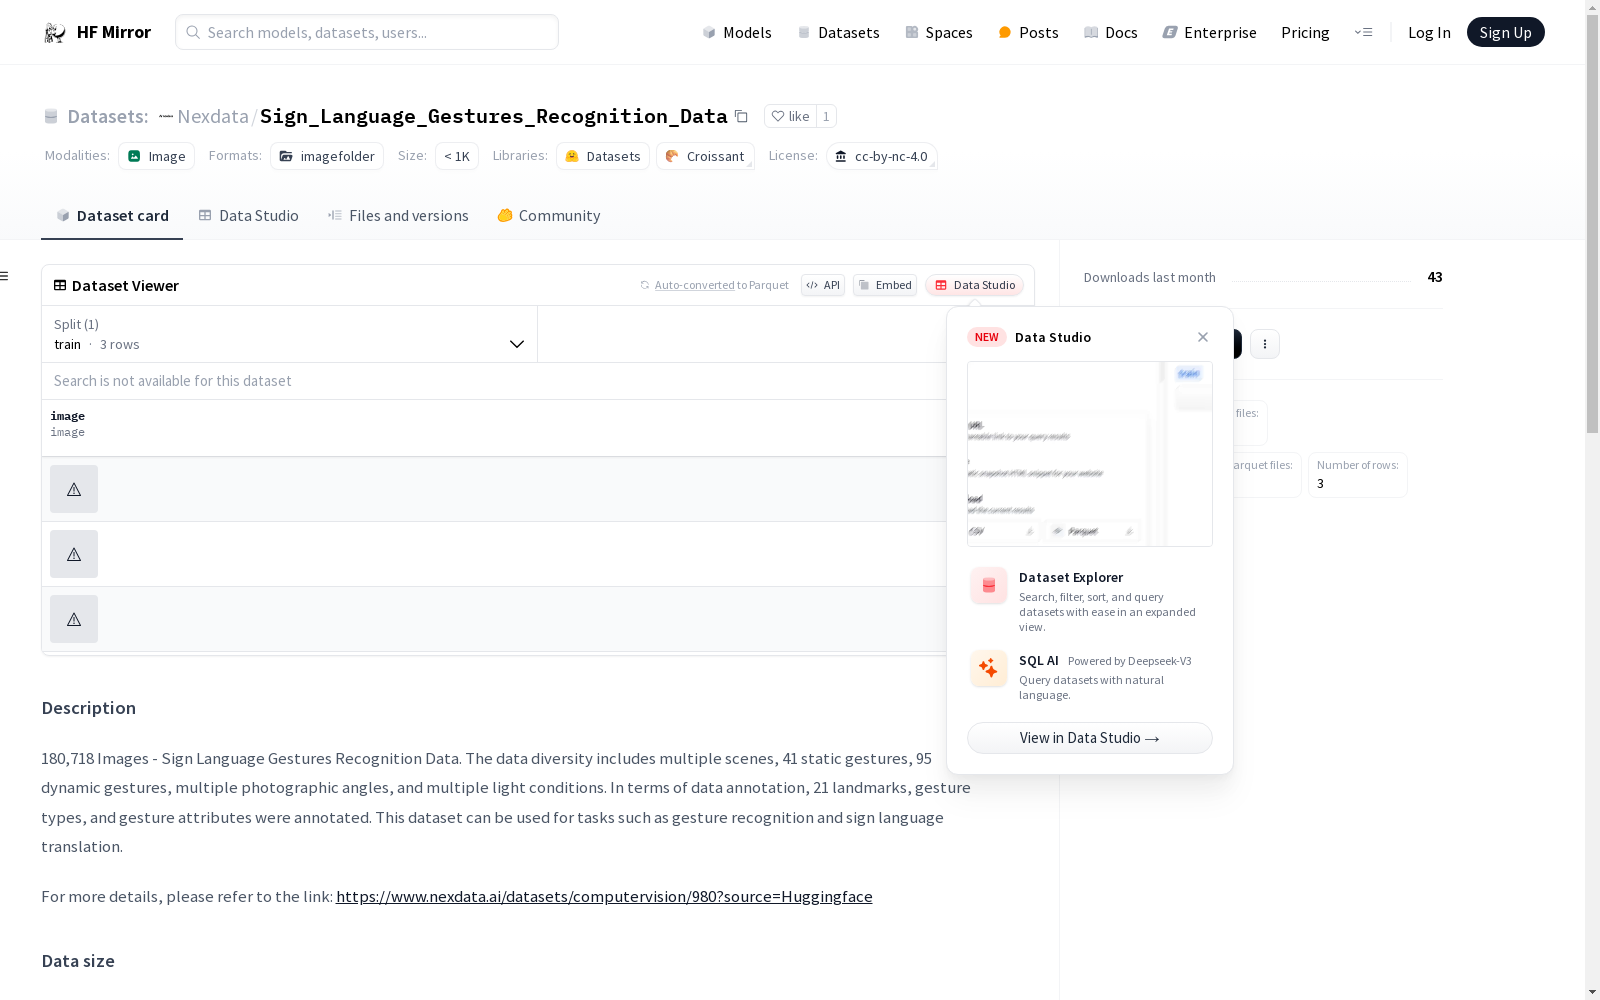Click Log In
Viewport: 1600px width, 1000px height.
[x=1429, y=32]
